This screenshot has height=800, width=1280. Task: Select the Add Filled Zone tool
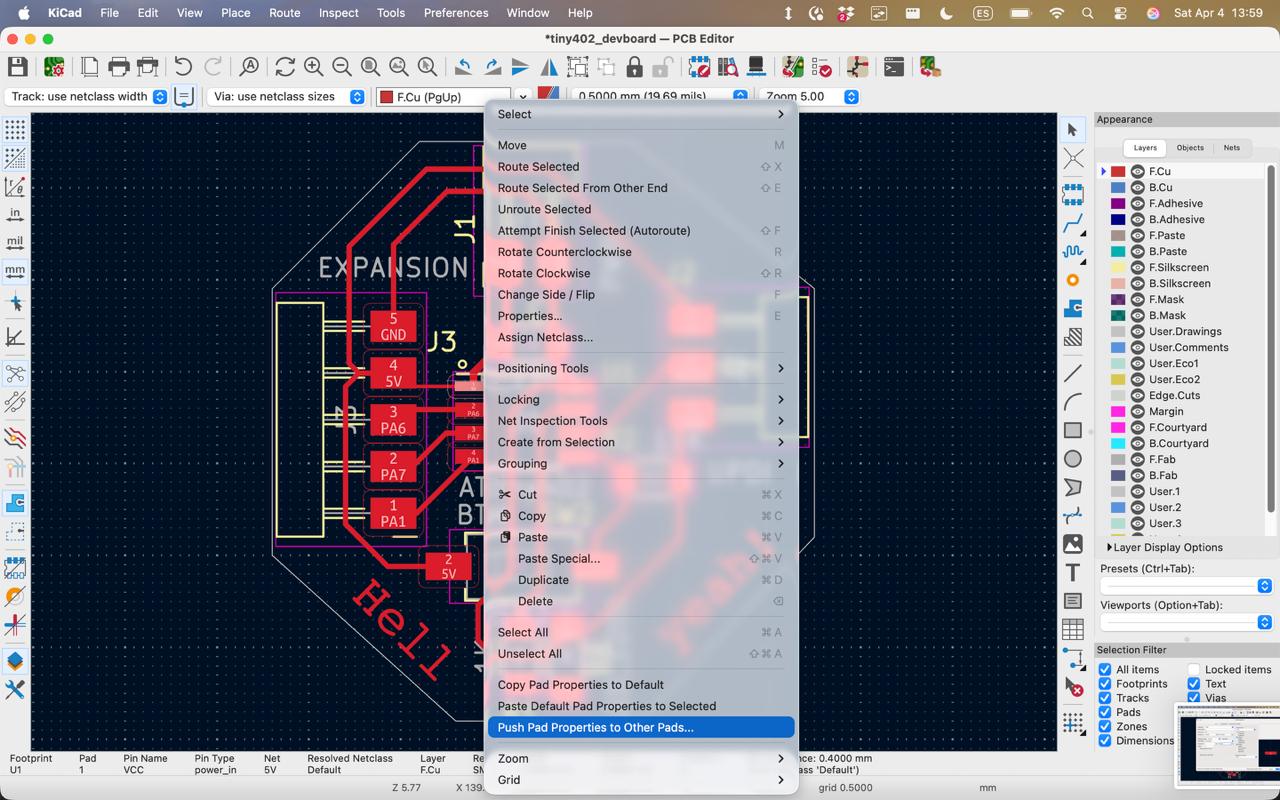tap(1073, 309)
